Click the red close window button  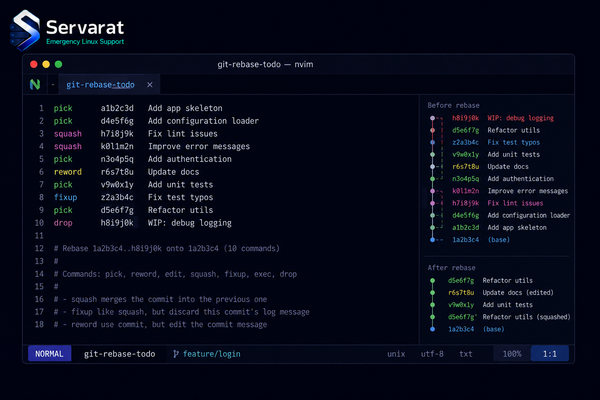pos(34,64)
